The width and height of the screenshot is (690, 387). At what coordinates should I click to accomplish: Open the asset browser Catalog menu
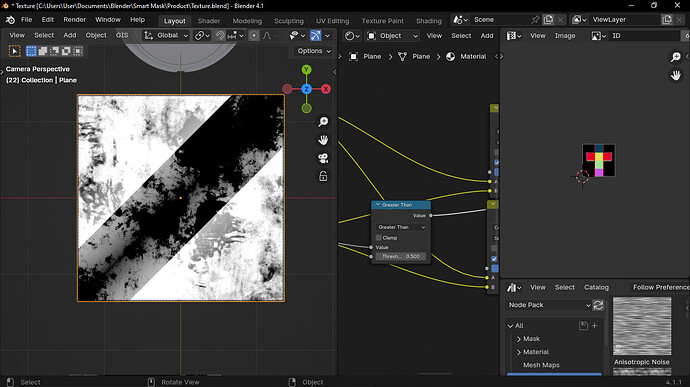pos(596,287)
